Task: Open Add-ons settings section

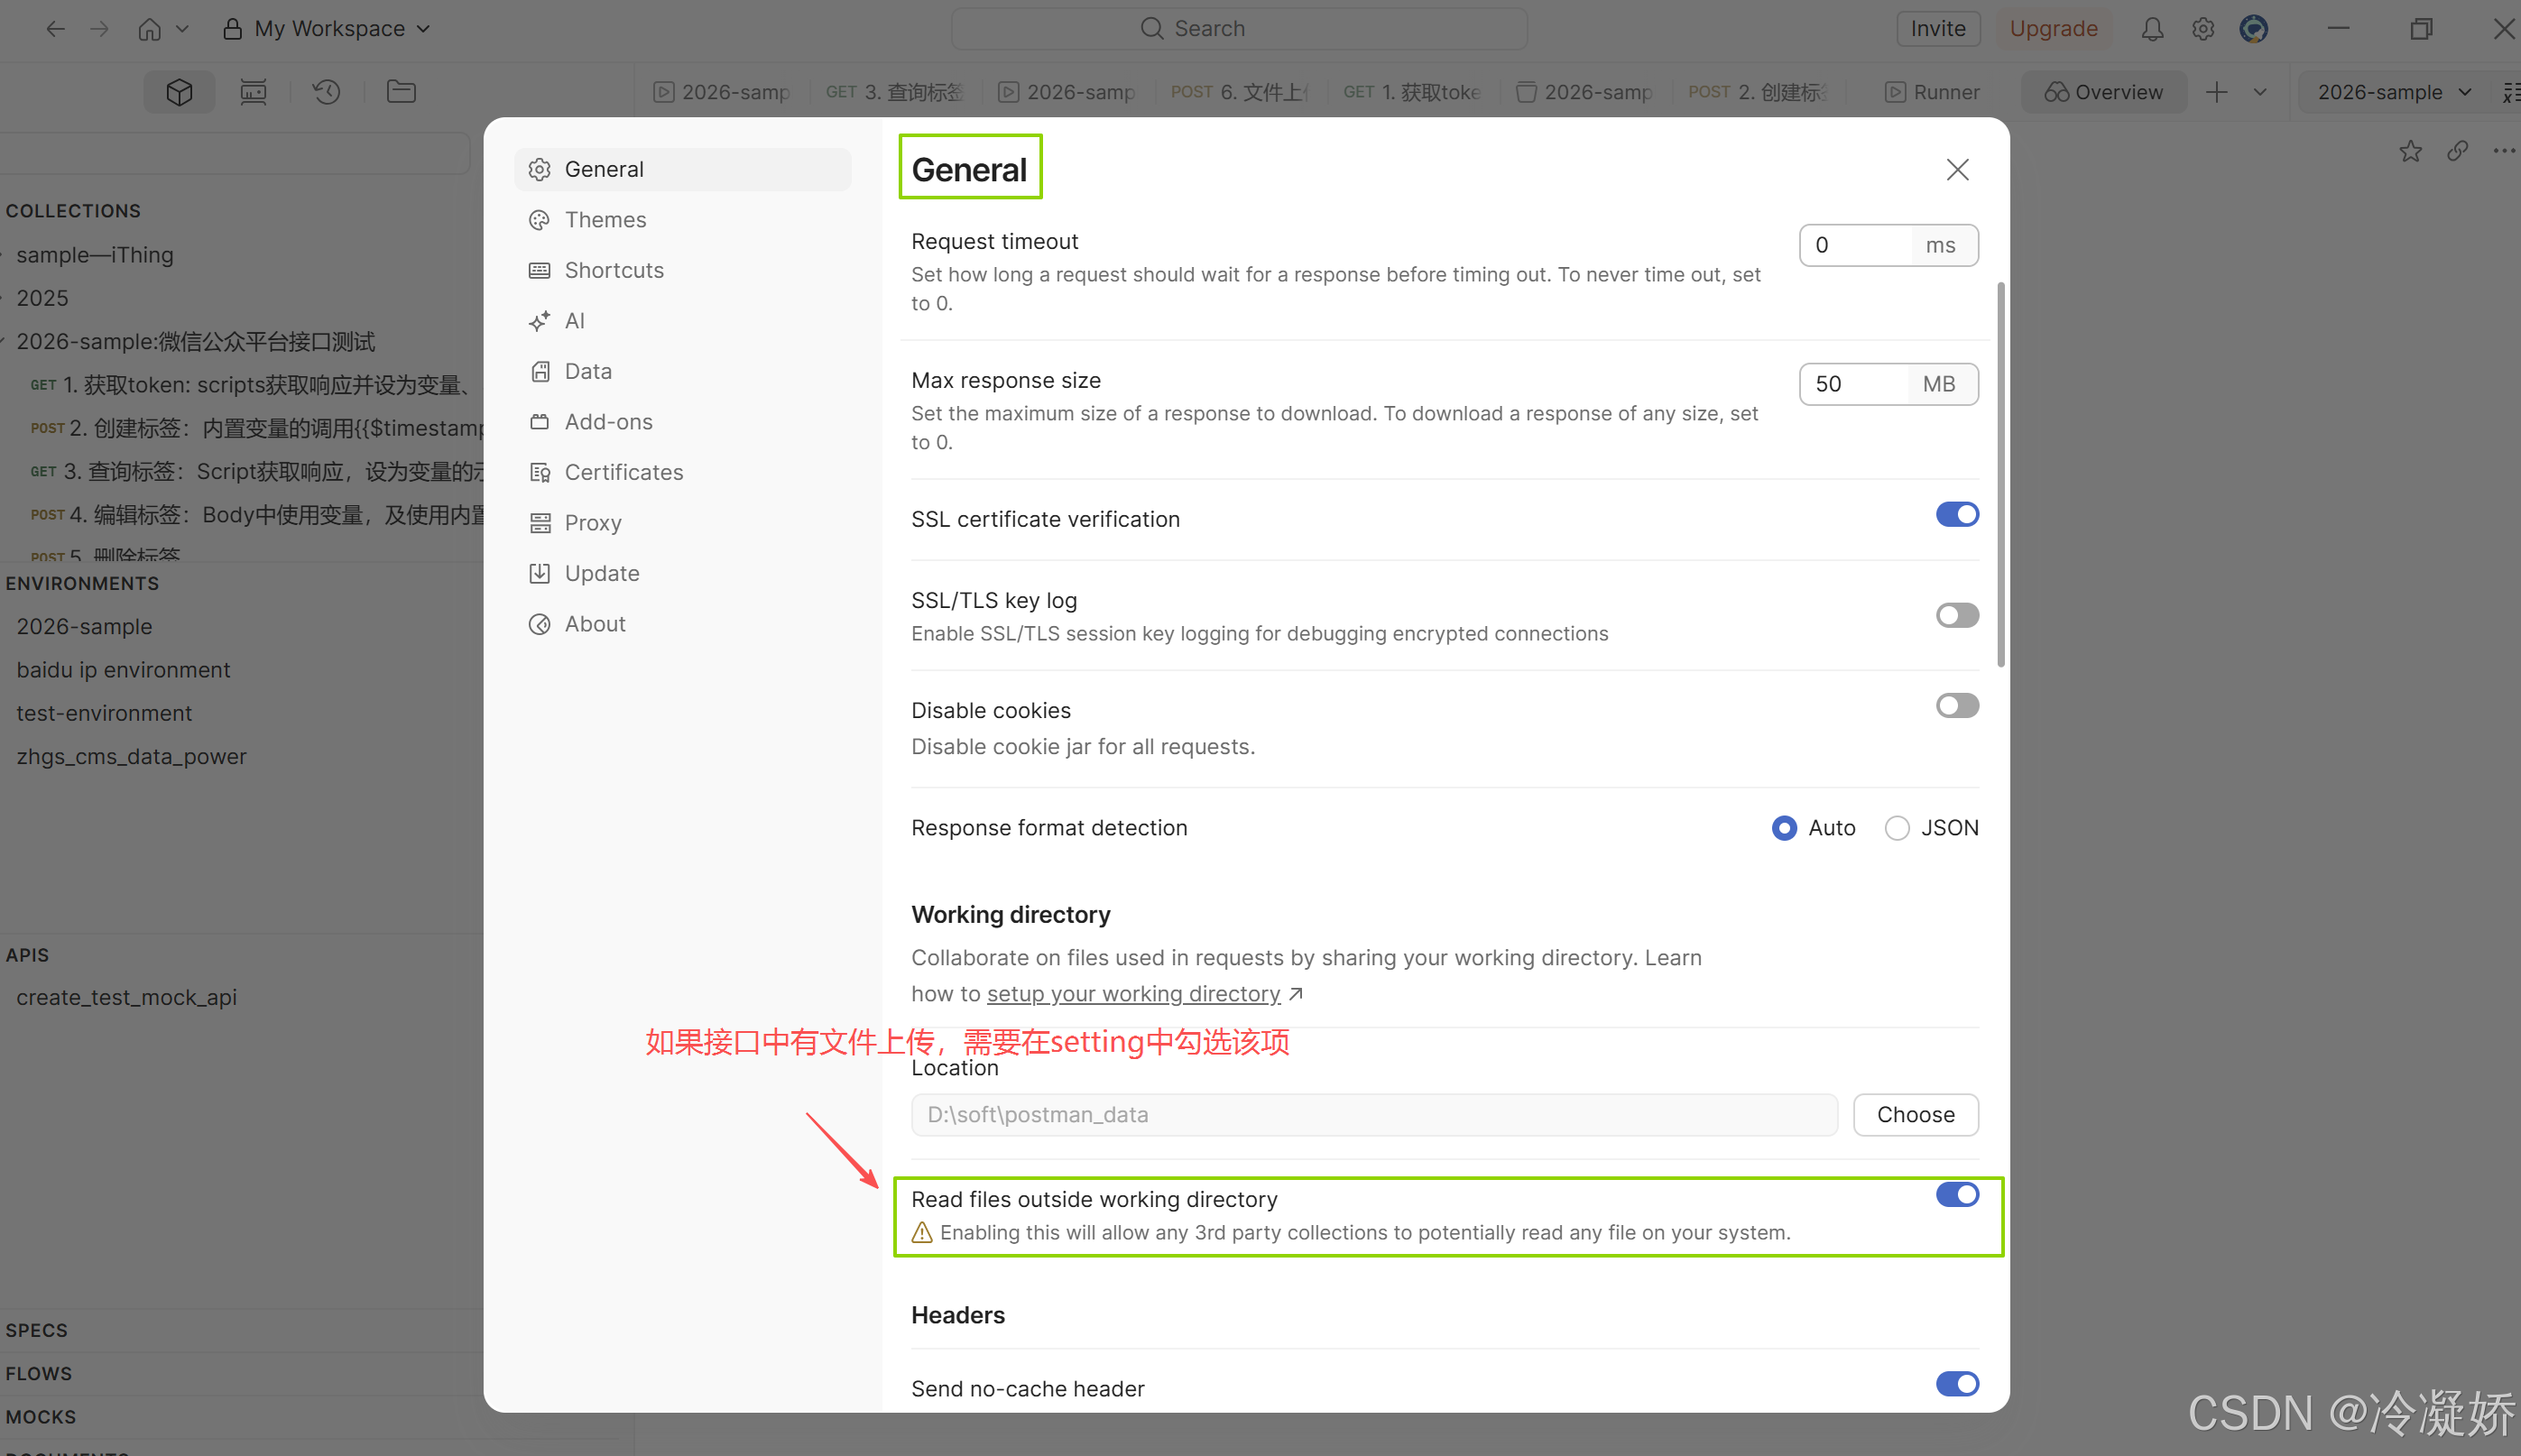Action: tap(683, 422)
